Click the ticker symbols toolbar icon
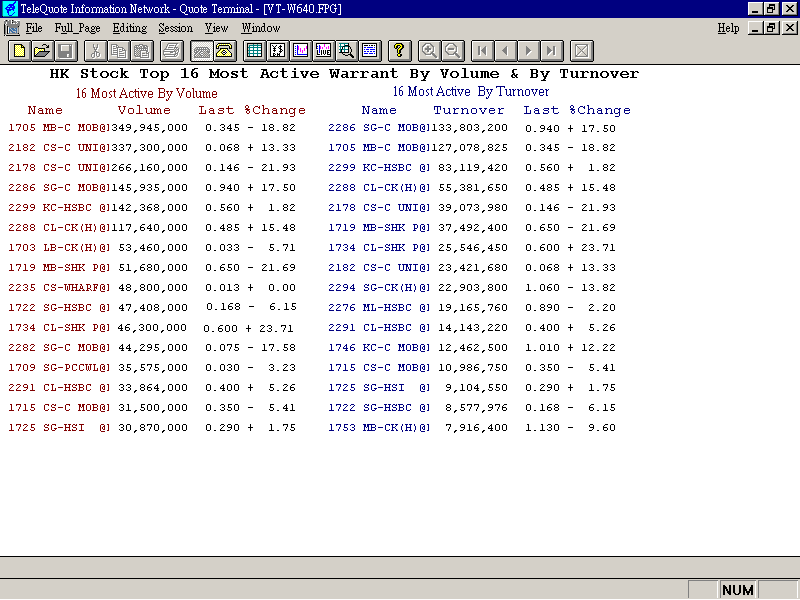This screenshot has width=800, height=600. [278, 51]
